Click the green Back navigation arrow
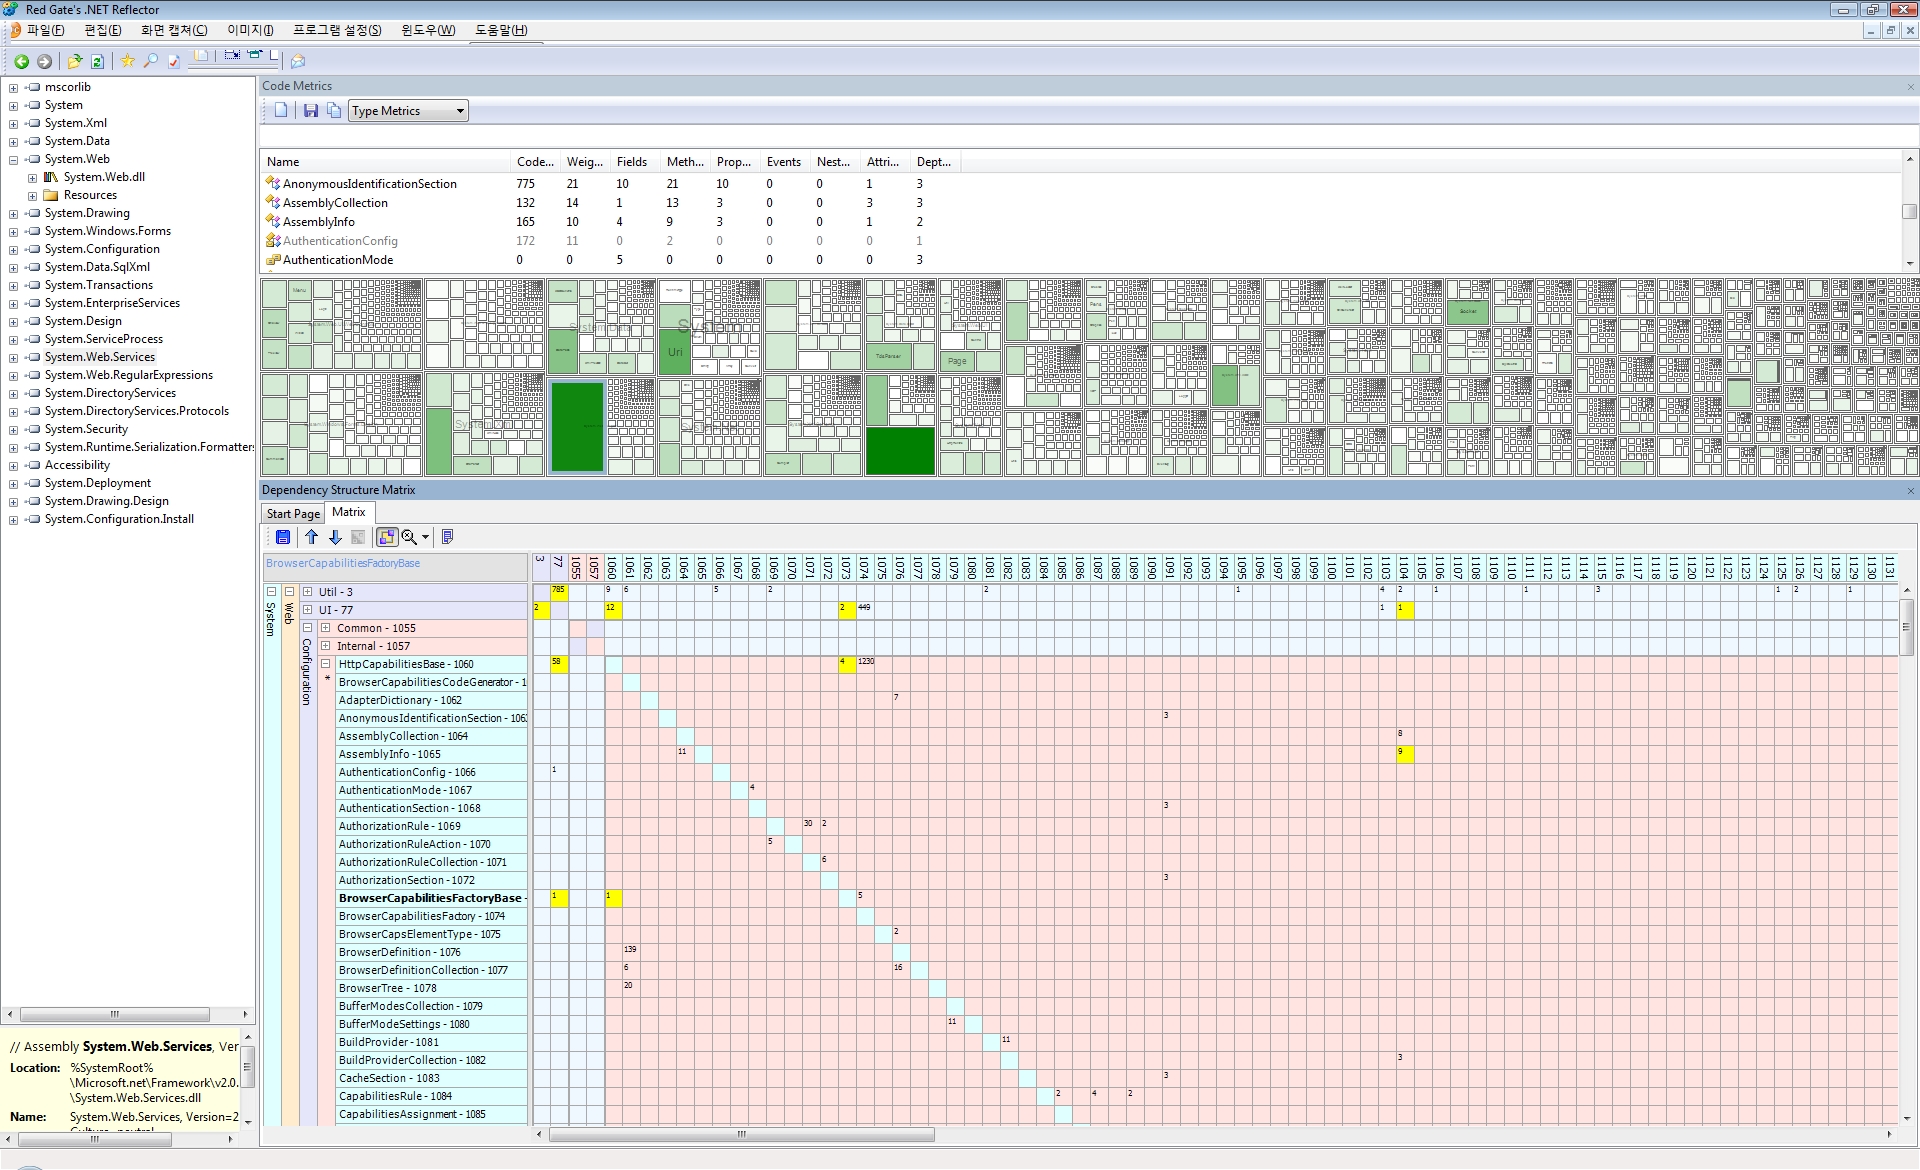 click(x=21, y=62)
